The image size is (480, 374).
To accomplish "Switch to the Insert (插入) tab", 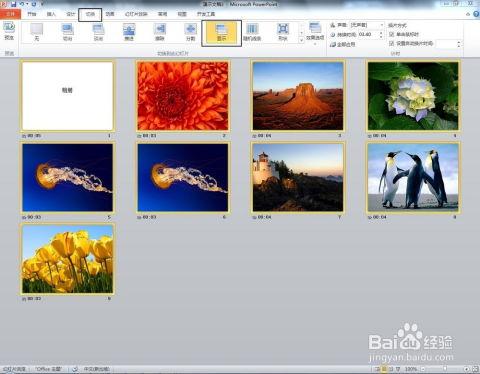I will tap(51, 14).
